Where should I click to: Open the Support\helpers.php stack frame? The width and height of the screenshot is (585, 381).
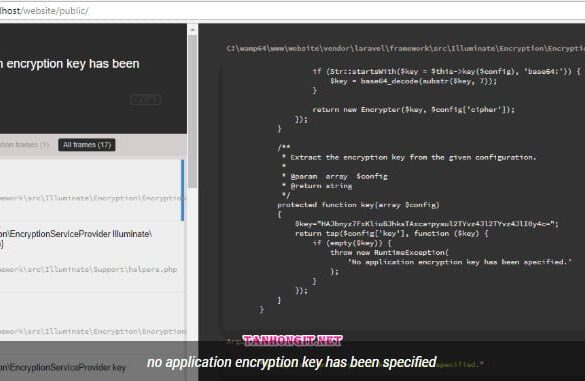click(88, 269)
